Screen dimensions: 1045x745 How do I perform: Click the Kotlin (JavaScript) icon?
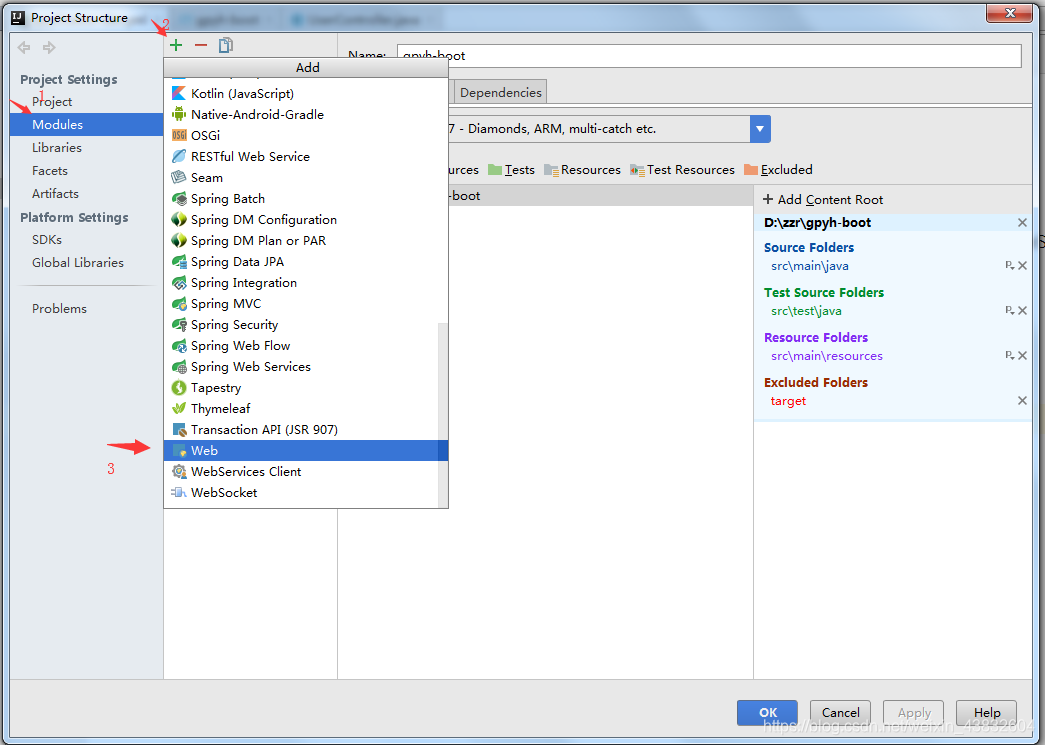click(179, 93)
